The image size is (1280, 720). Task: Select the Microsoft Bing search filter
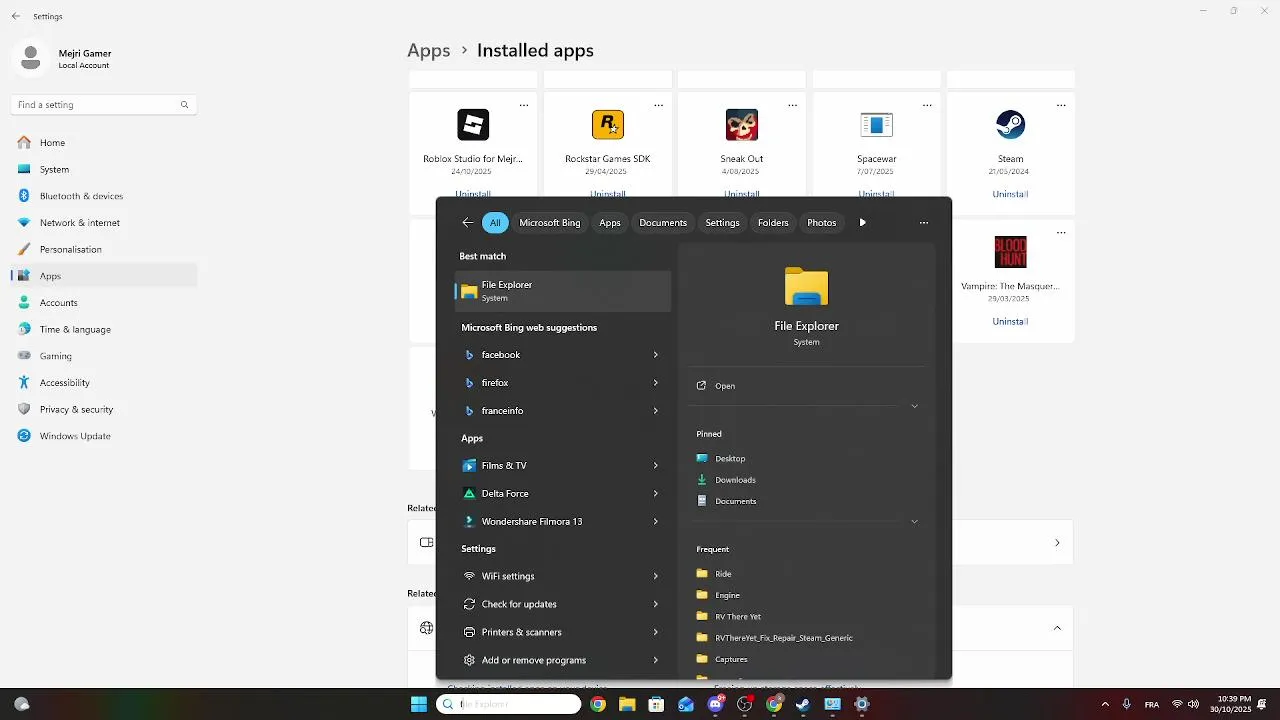click(550, 223)
